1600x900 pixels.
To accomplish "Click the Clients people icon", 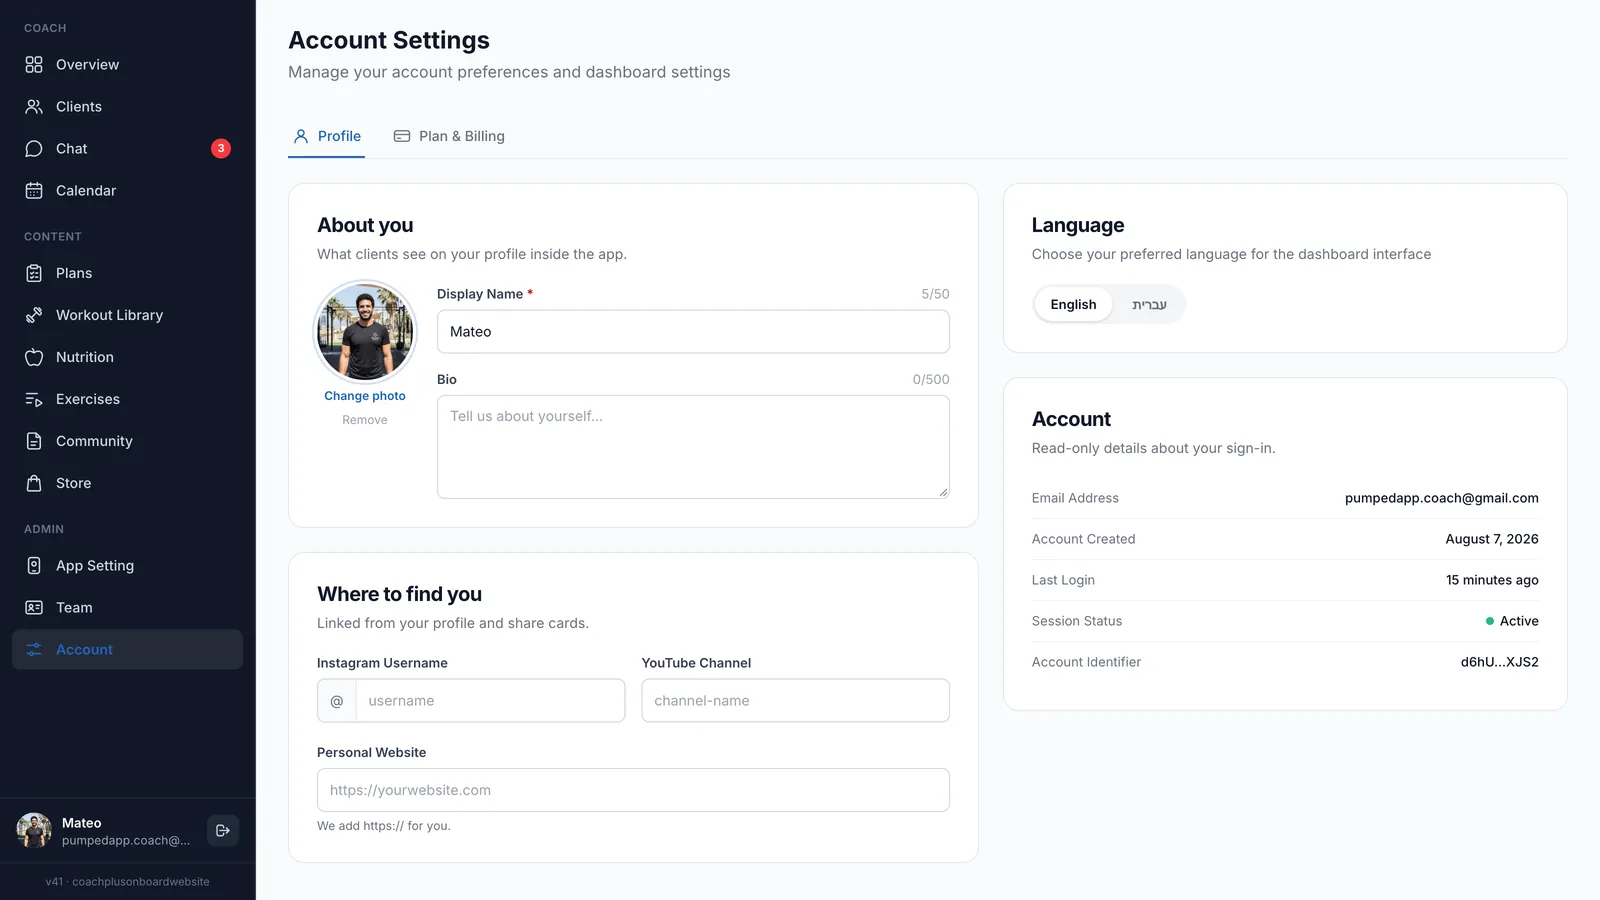I will 34,106.
